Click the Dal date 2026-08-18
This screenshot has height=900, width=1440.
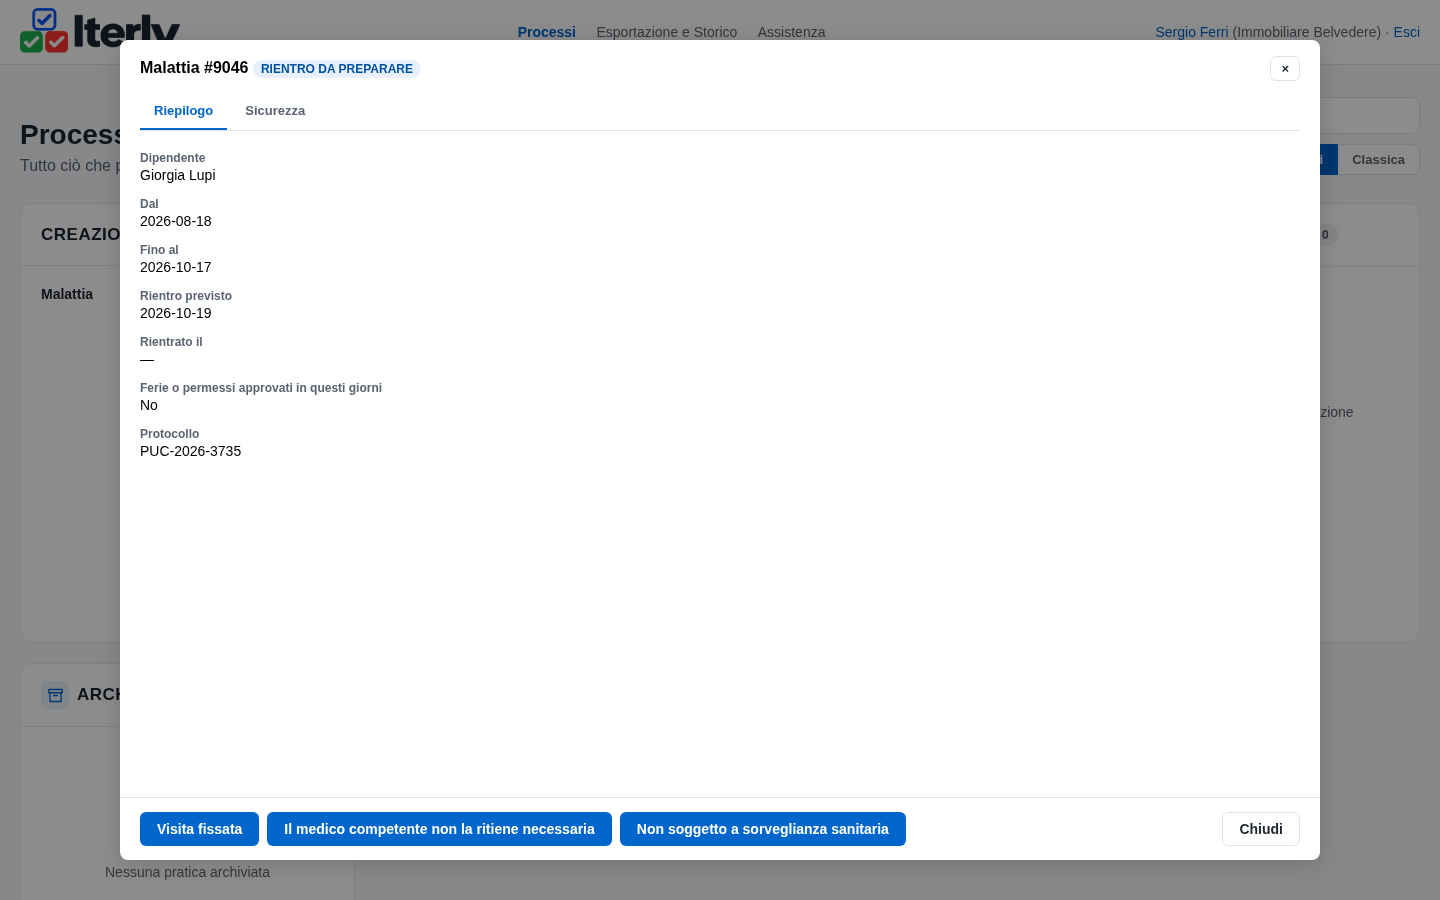[x=176, y=221]
